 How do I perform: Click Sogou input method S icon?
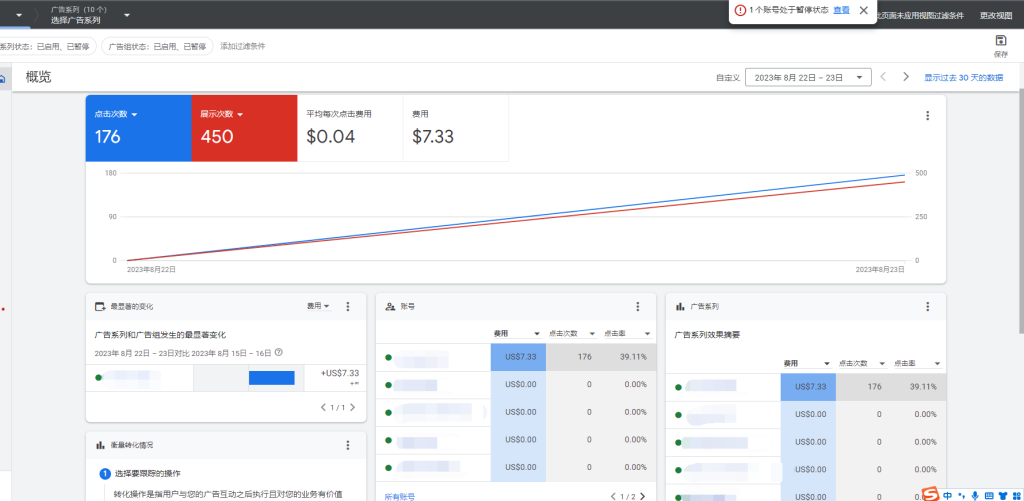tap(931, 494)
